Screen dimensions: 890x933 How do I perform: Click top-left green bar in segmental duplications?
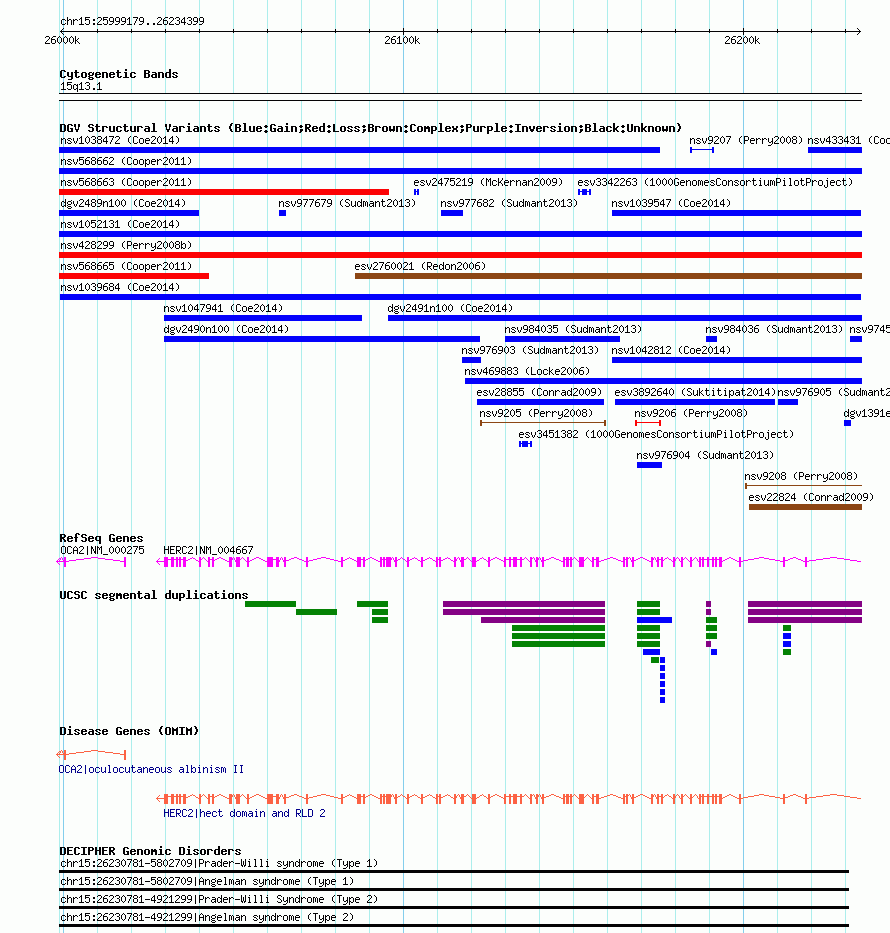click(x=270, y=604)
